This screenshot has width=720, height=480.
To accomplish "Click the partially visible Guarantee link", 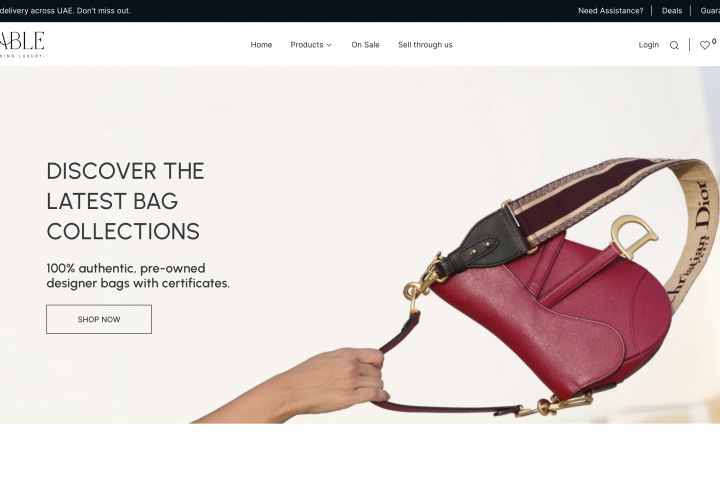I will [710, 11].
